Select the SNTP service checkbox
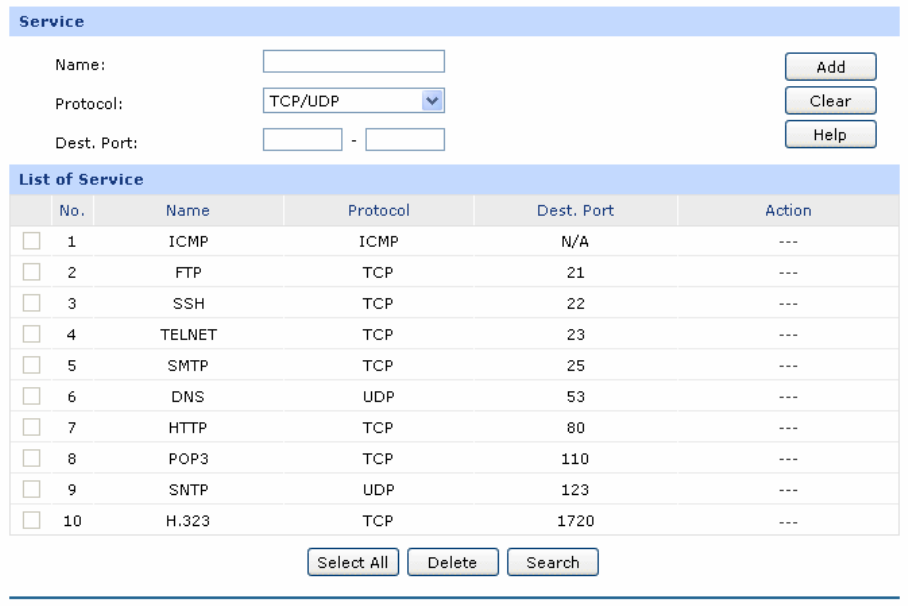Screen dimensions: 908x606 [x=31, y=489]
